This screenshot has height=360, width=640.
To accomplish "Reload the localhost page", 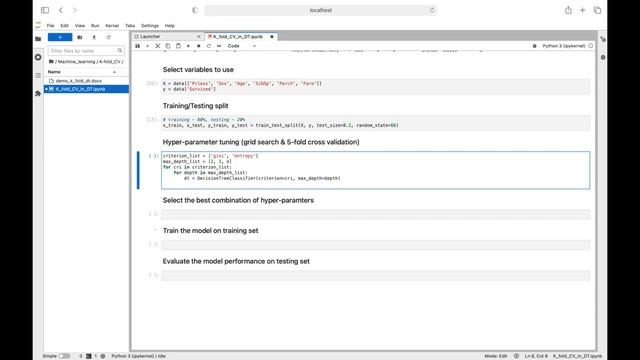I will click(x=432, y=10).
